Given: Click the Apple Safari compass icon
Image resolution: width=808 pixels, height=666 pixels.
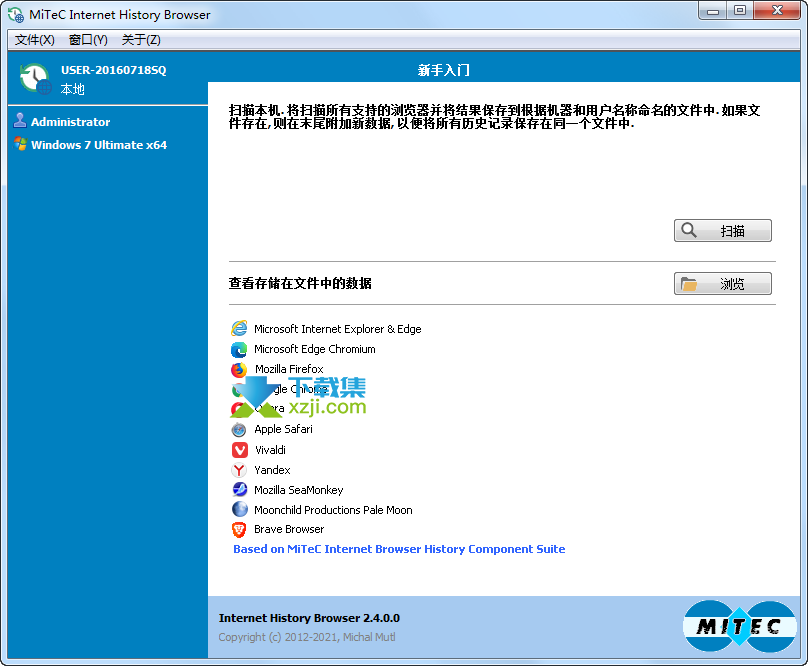Looking at the screenshot, I should 239,429.
